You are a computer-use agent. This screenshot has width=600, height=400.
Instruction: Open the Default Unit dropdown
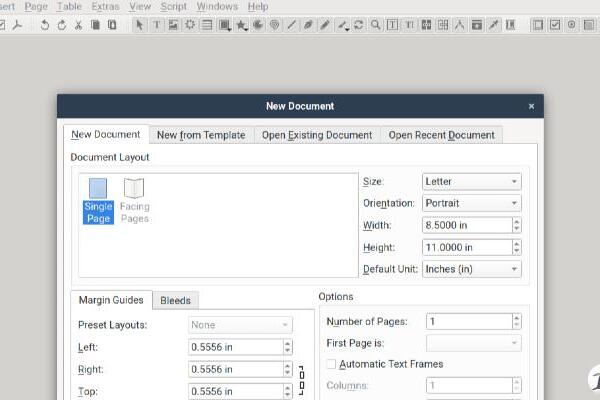pyautogui.click(x=470, y=269)
